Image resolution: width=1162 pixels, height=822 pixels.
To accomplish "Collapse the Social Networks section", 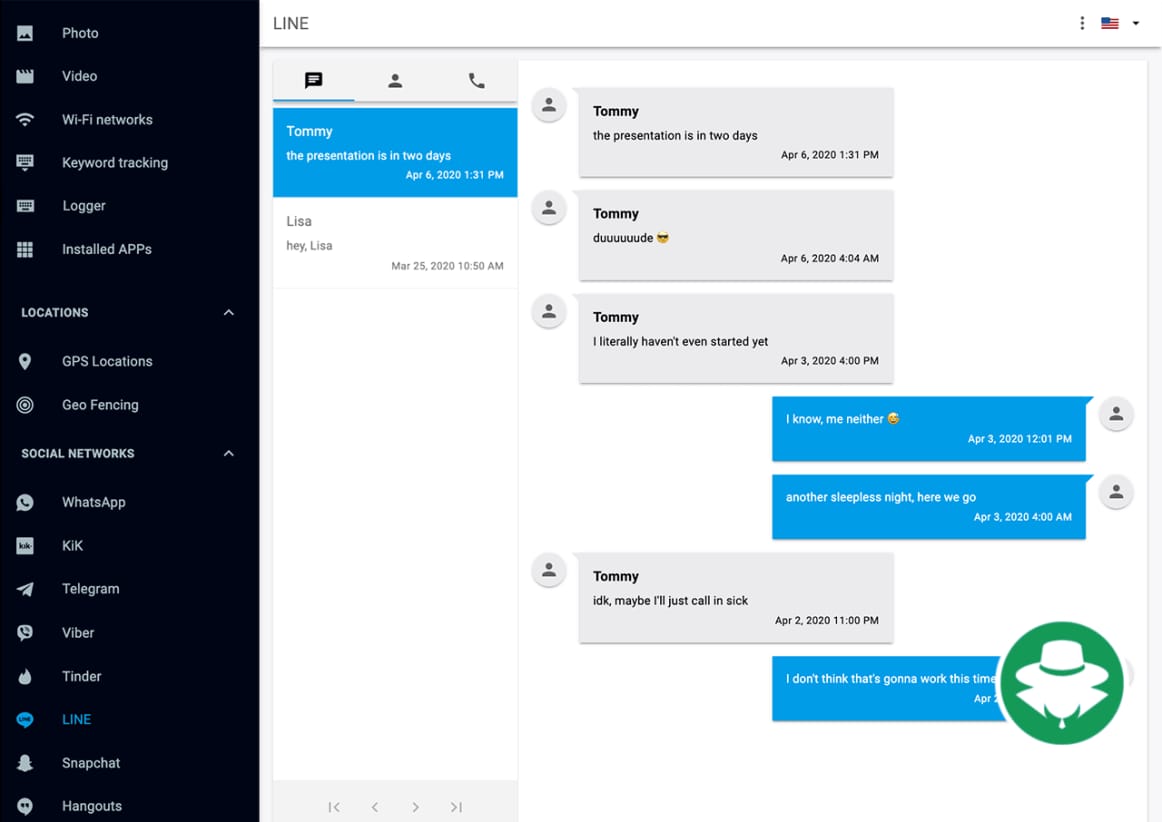I will 228,454.
